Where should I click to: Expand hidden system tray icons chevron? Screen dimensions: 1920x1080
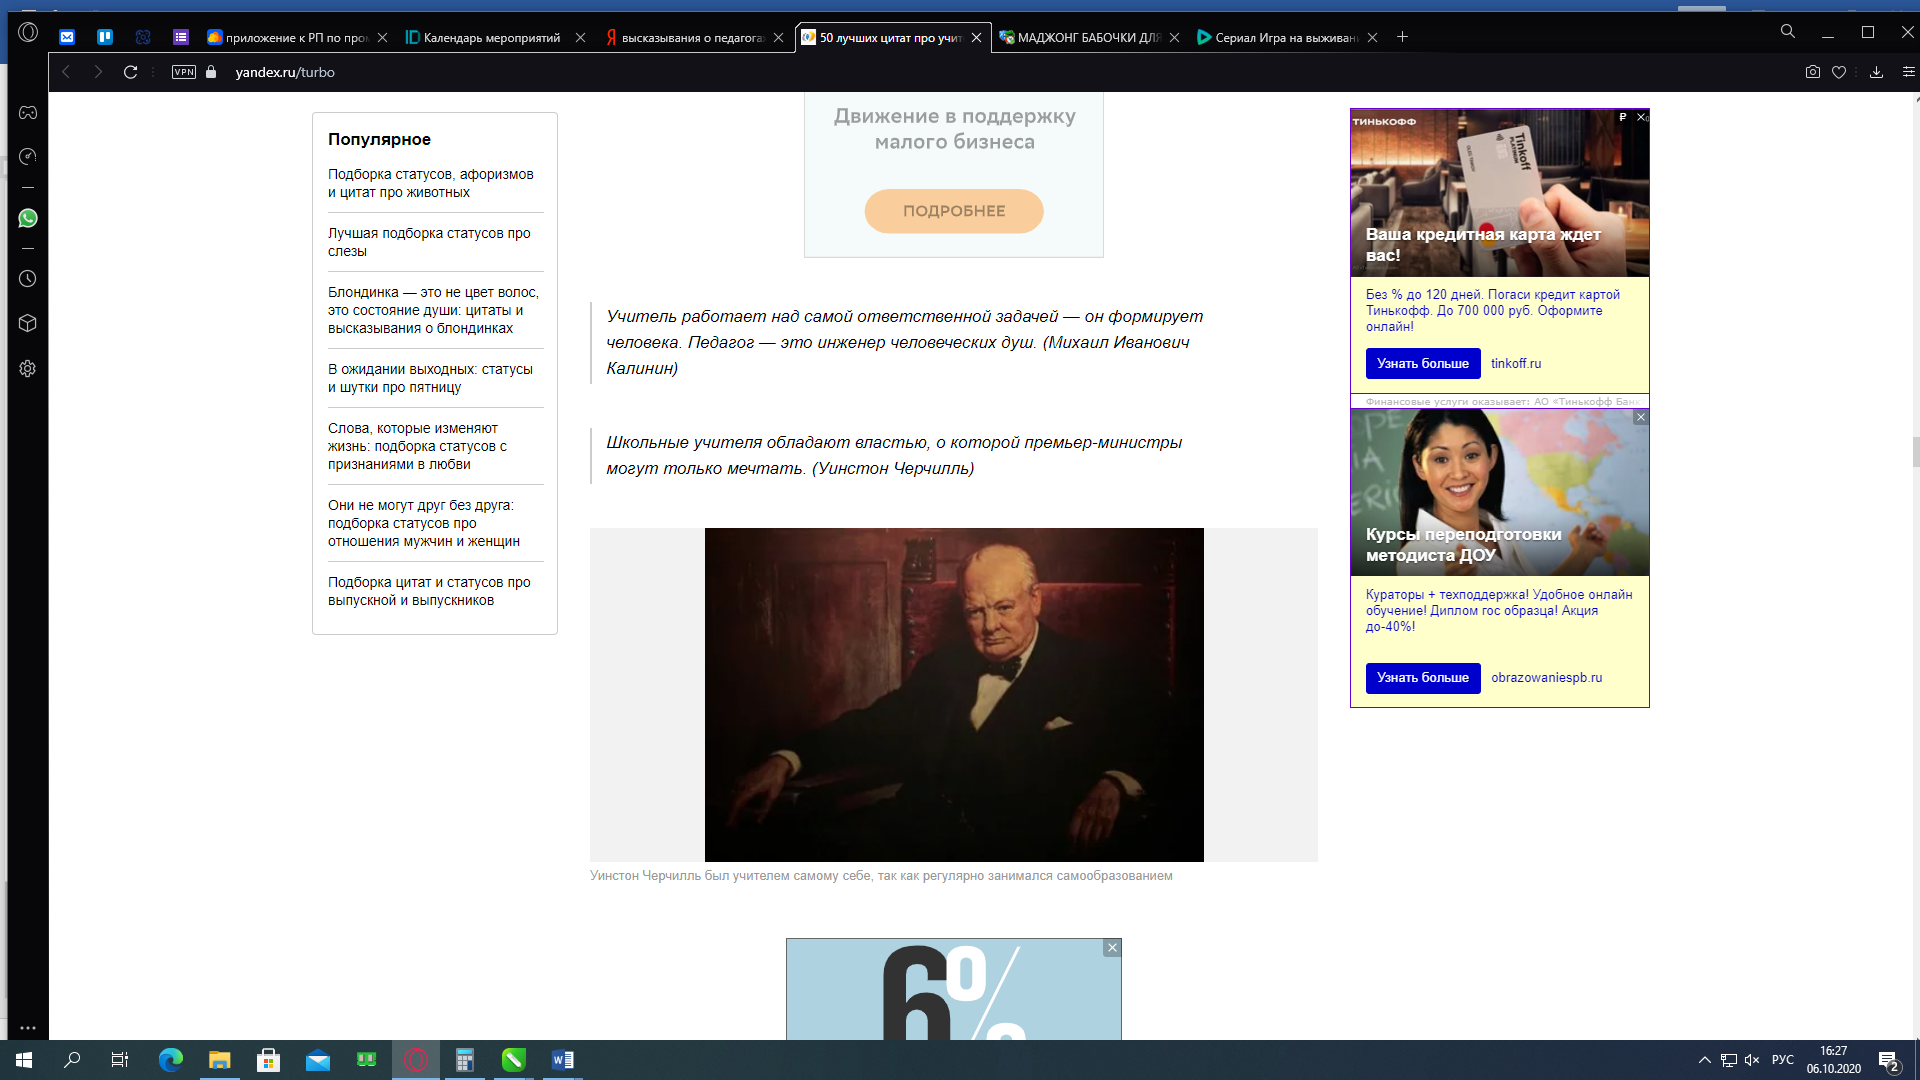point(1704,1060)
